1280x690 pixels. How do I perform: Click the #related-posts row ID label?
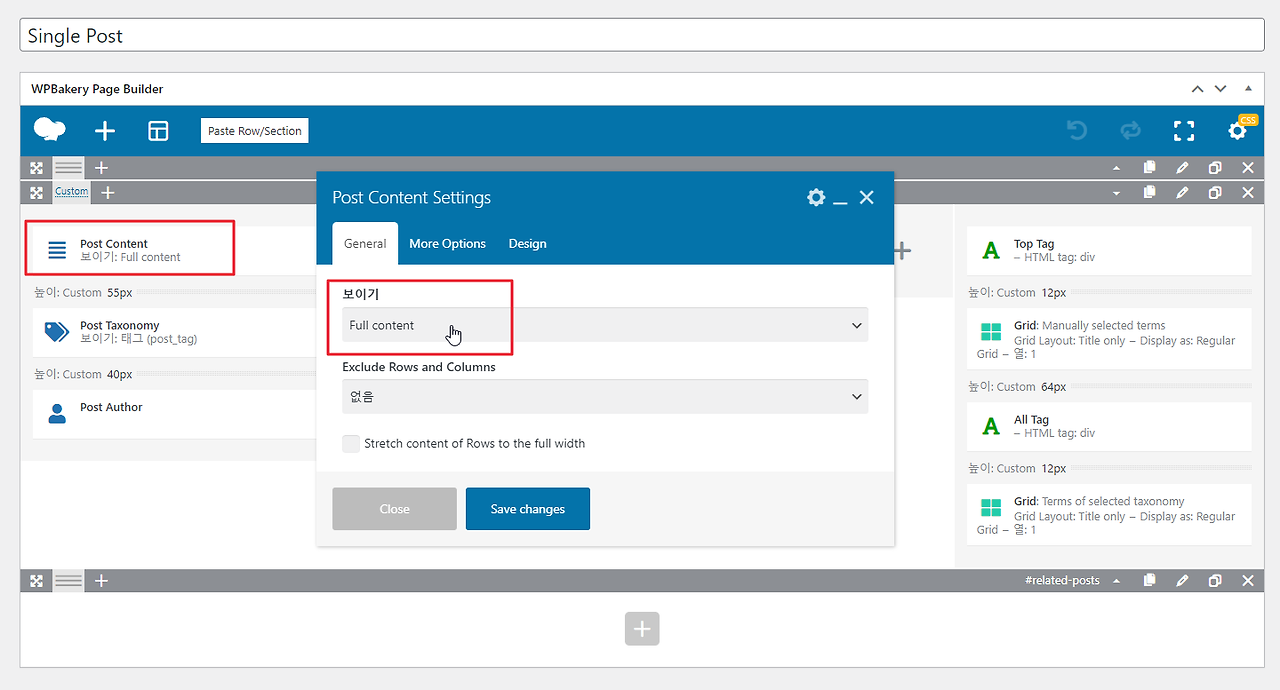pyautogui.click(x=1062, y=581)
